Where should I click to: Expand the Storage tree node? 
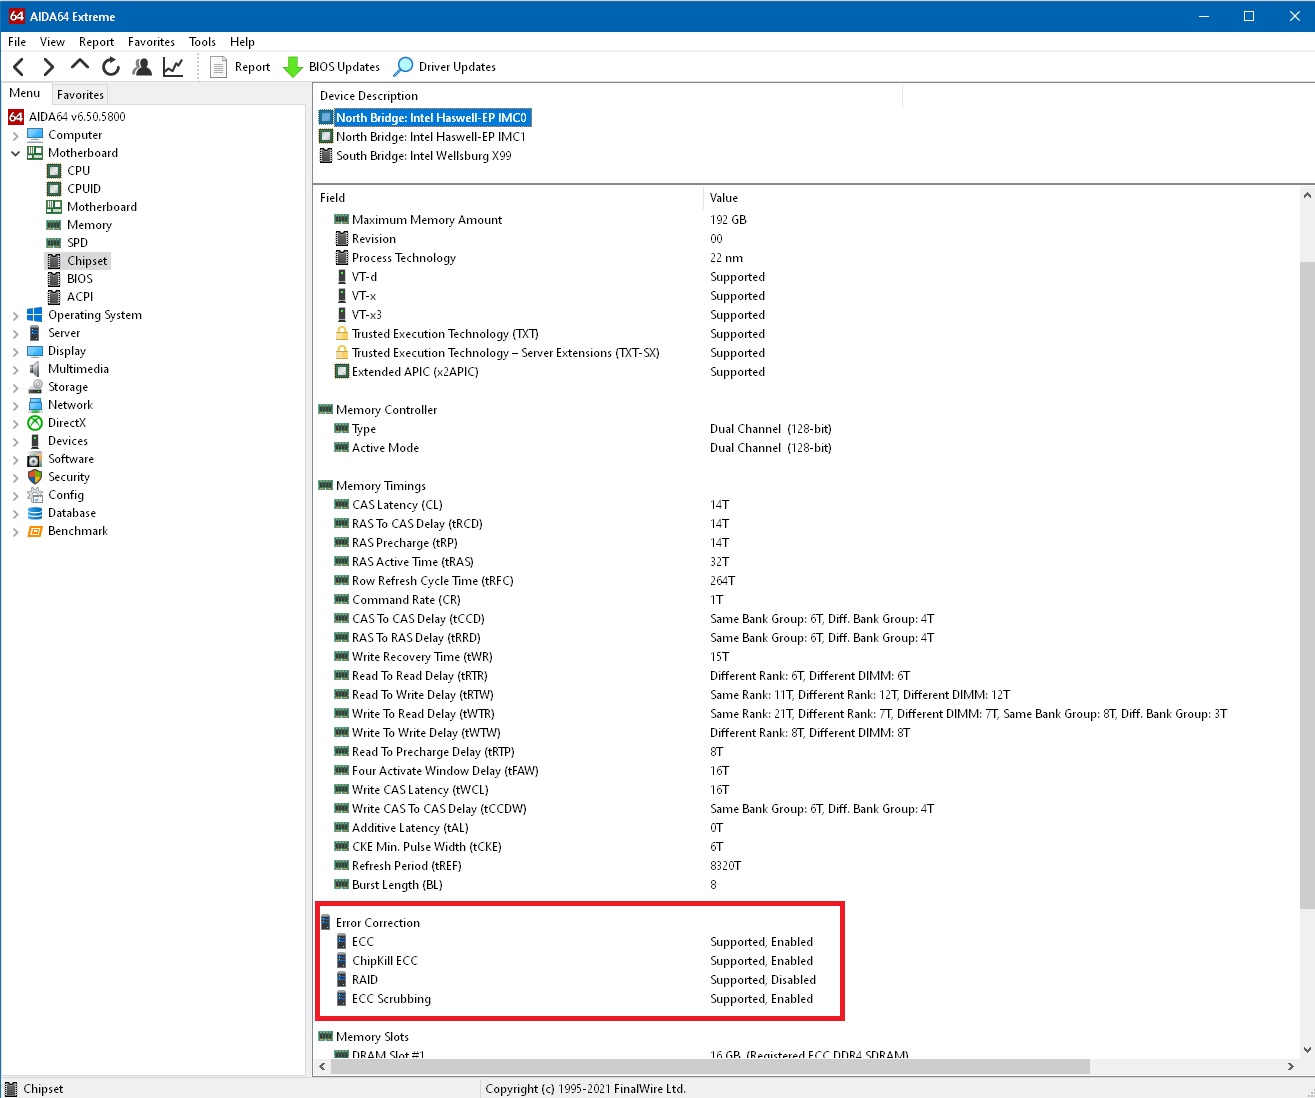15,387
